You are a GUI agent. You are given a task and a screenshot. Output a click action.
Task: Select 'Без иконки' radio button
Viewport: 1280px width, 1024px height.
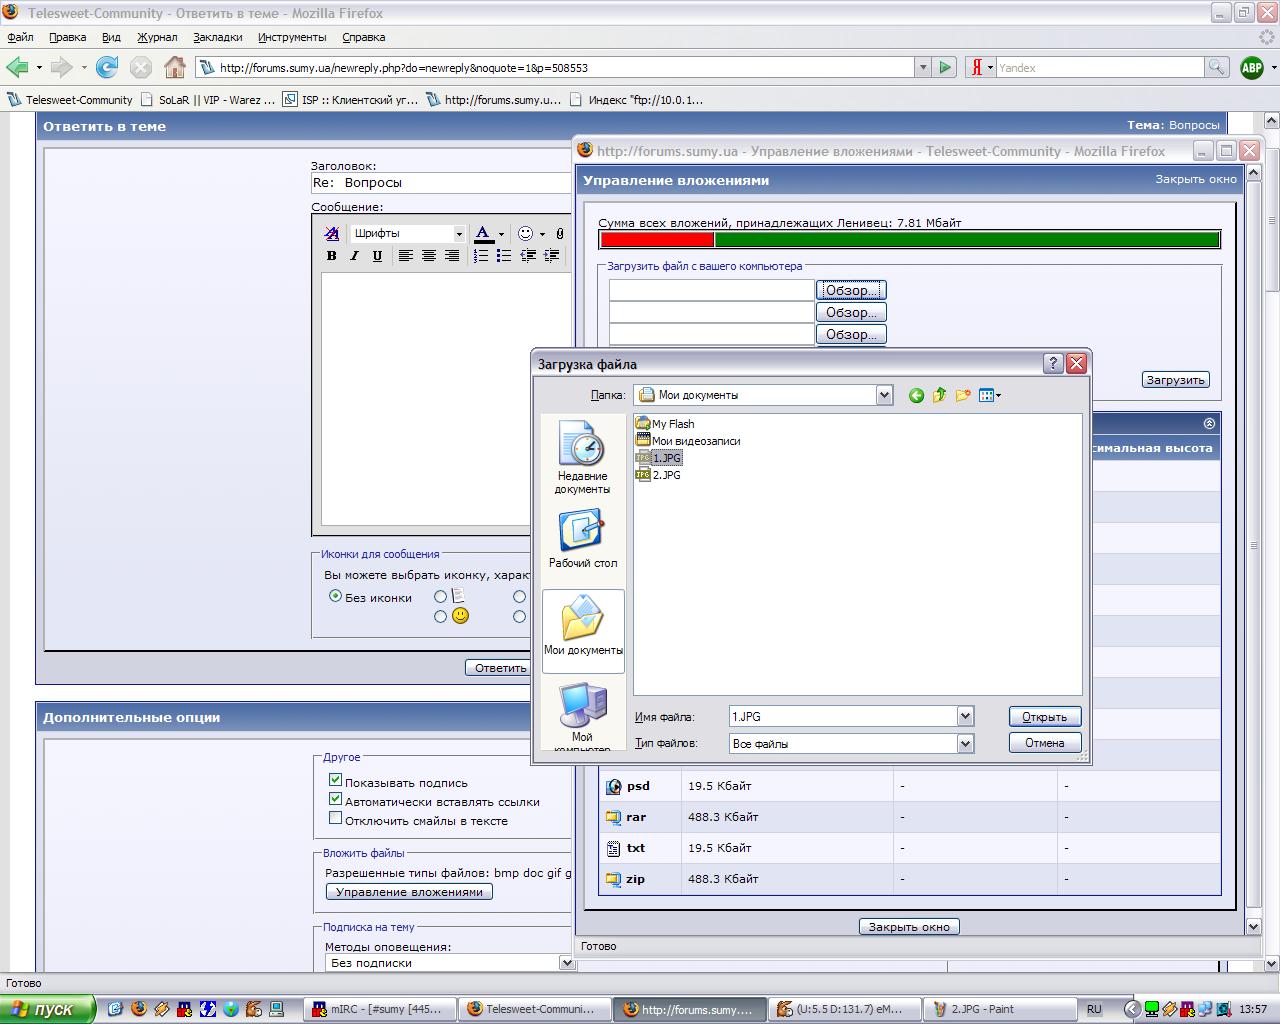(x=336, y=596)
